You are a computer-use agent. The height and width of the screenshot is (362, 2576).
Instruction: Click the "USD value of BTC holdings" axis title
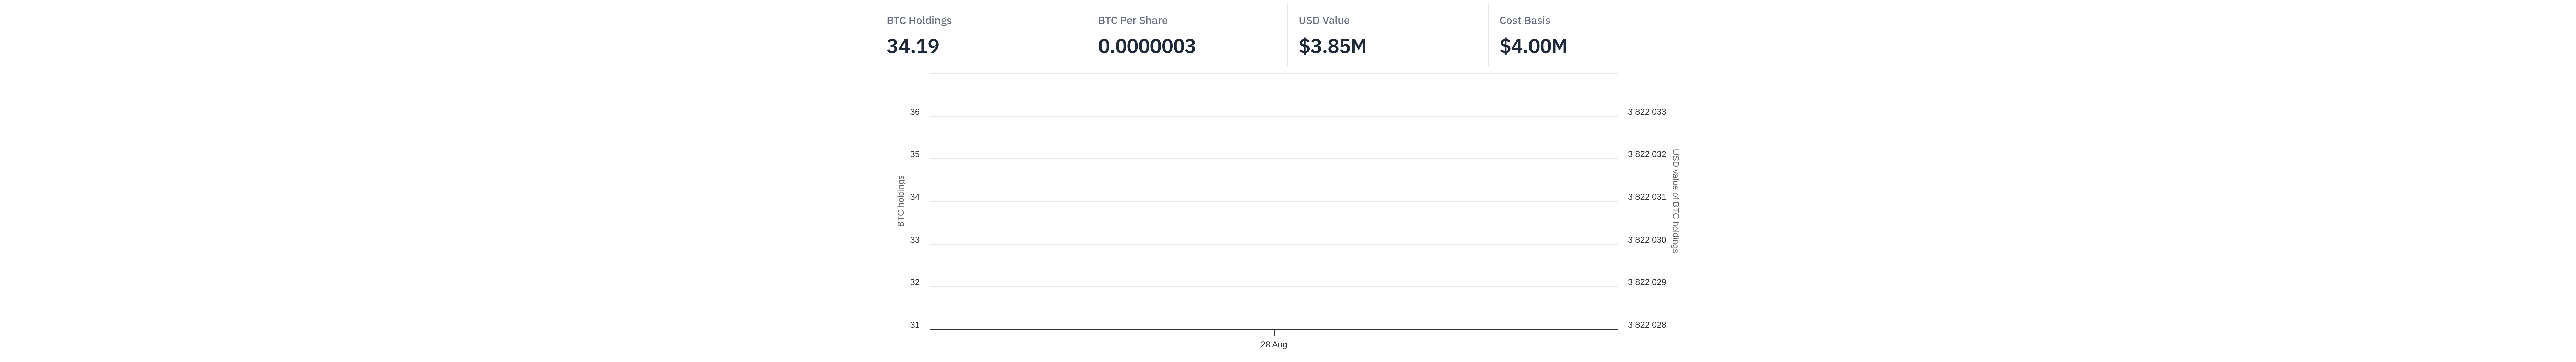(1676, 201)
